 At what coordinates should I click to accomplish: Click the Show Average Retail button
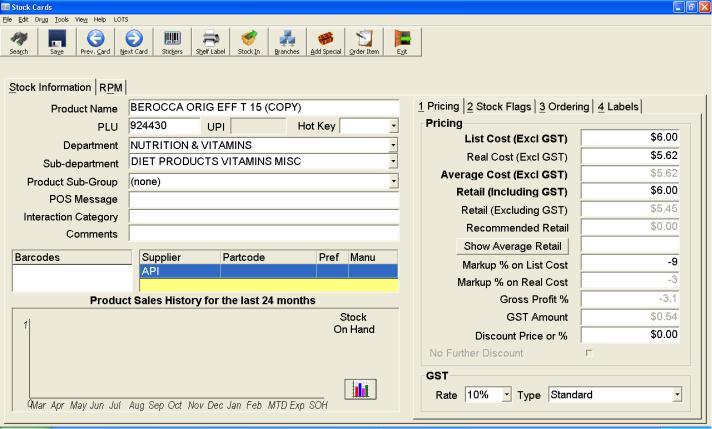pos(513,246)
